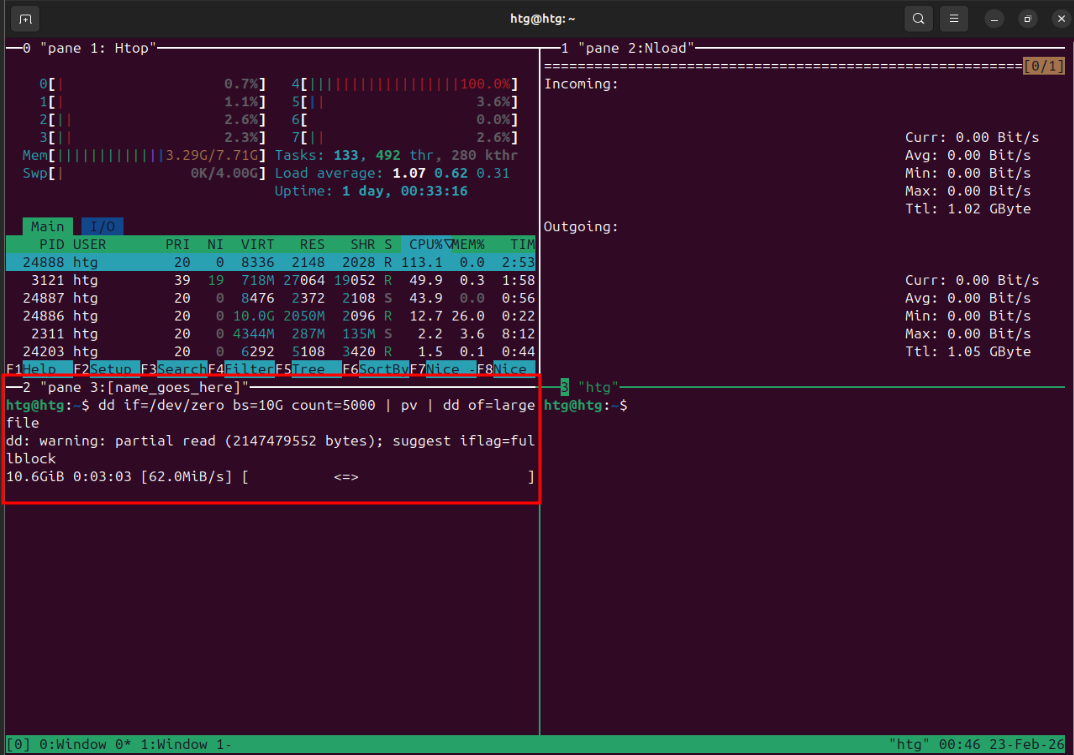
Task: Click Incoming Ttl: 1.02 GByte value
Action: tap(968, 208)
